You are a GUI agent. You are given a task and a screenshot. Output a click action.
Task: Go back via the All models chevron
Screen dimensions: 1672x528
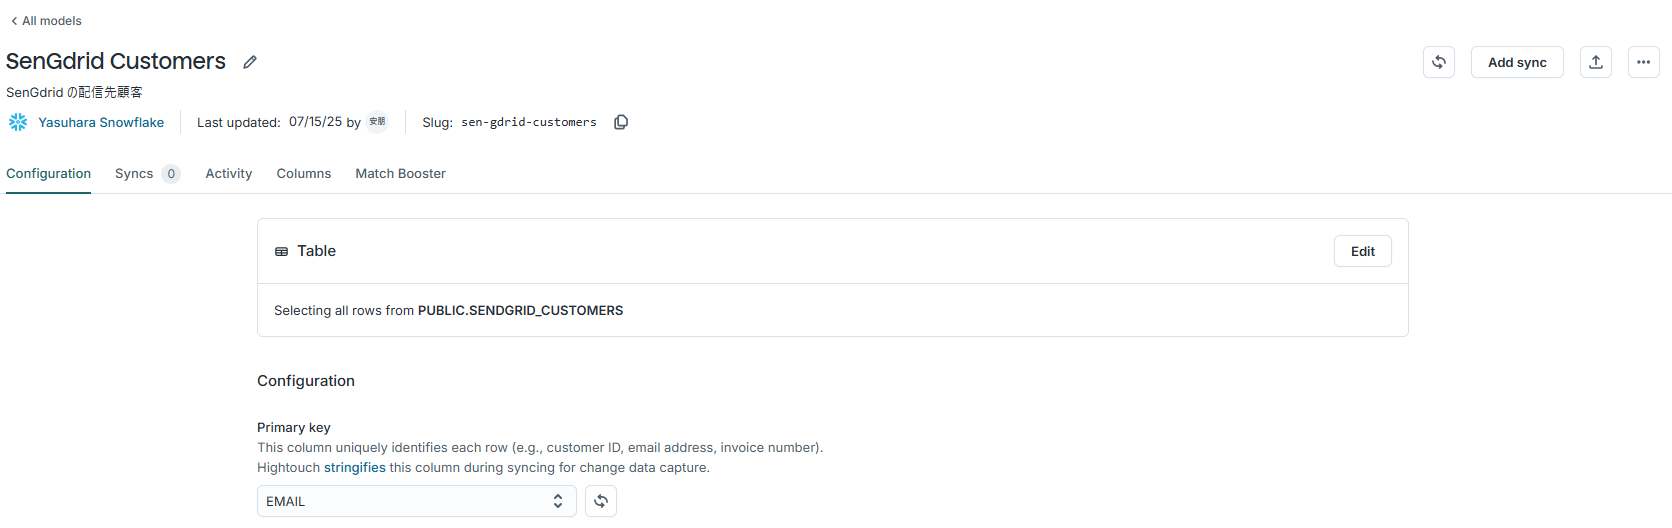coord(14,21)
